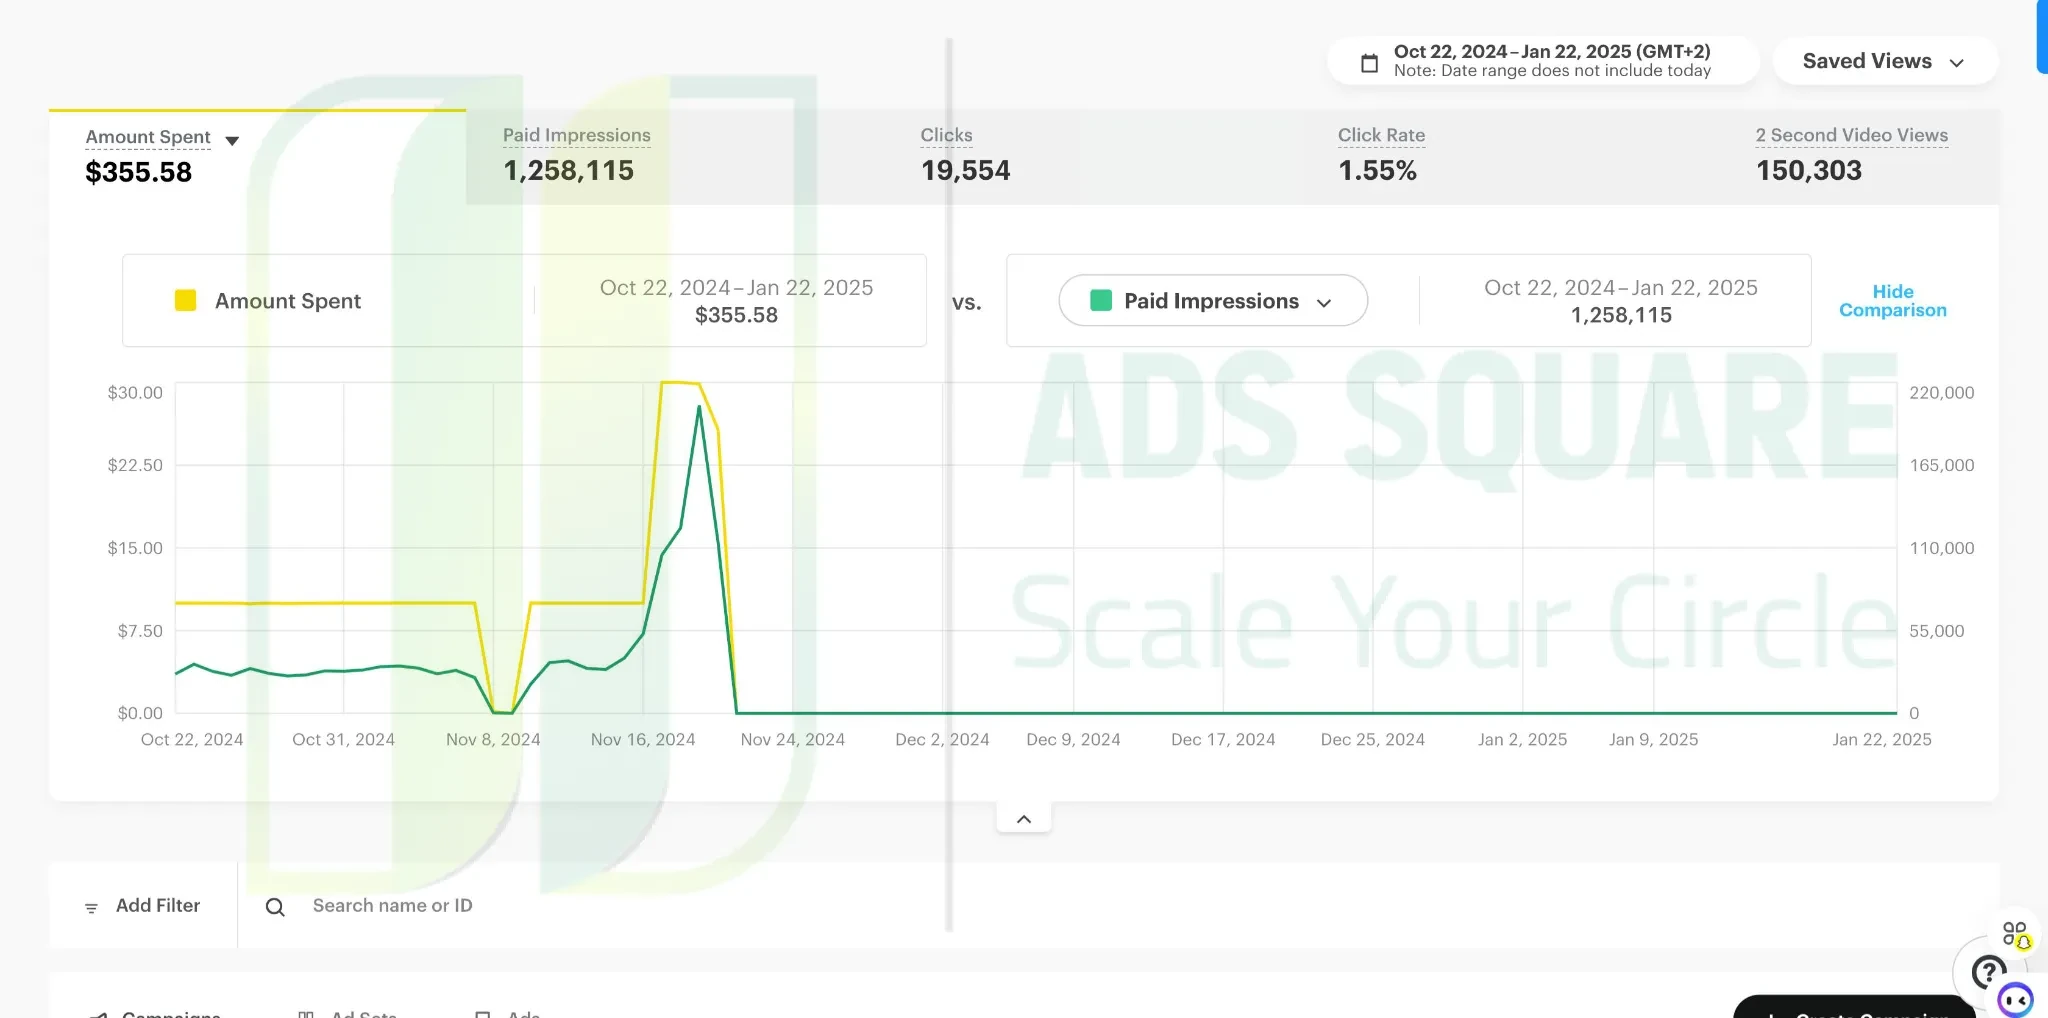Switch to the Click Rate metric tab
The width and height of the screenshot is (2048, 1018).
pyautogui.click(x=1511, y=157)
